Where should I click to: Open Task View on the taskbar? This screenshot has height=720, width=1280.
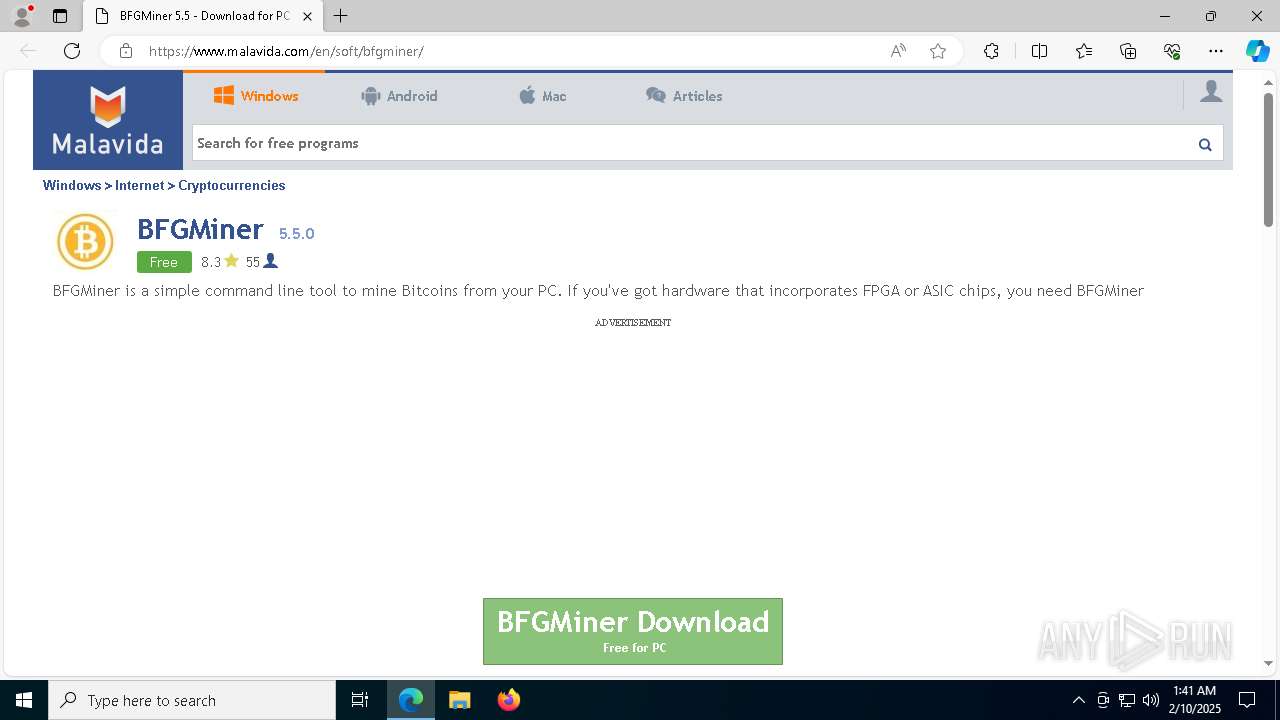360,700
